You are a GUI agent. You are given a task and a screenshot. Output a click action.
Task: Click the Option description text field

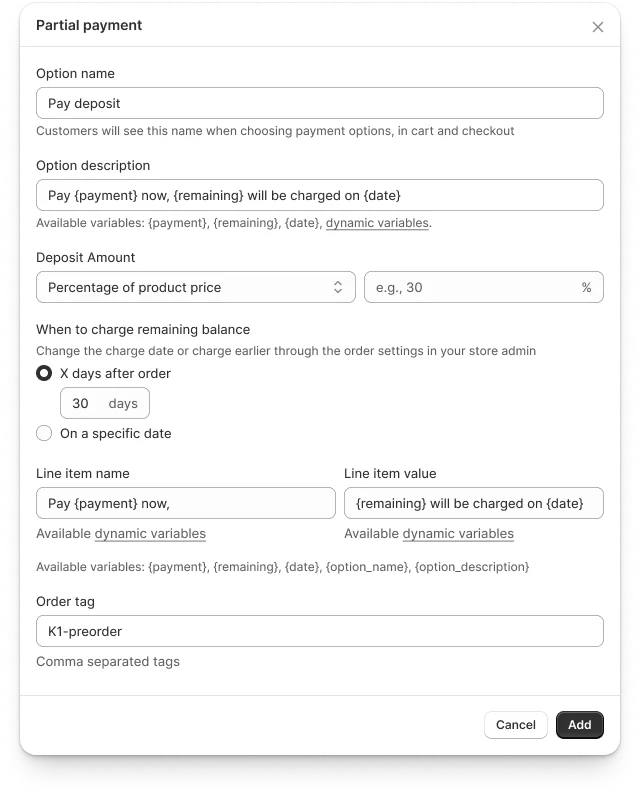[x=319, y=195]
